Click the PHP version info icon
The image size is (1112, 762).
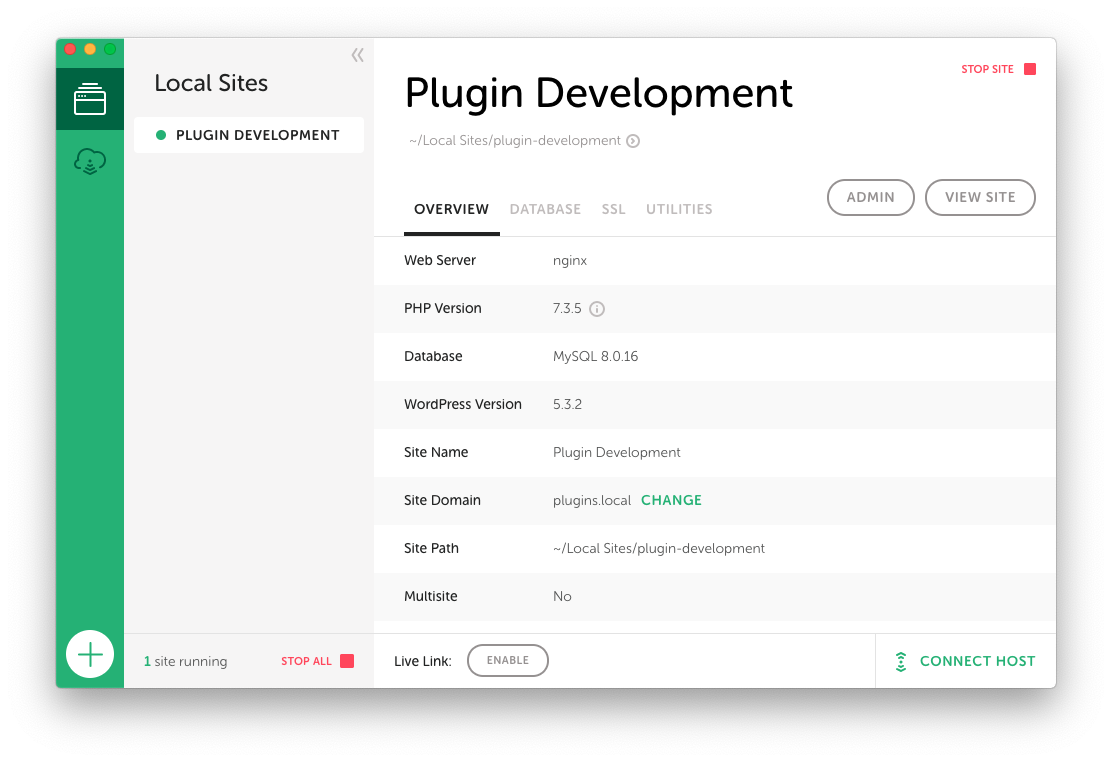(597, 309)
